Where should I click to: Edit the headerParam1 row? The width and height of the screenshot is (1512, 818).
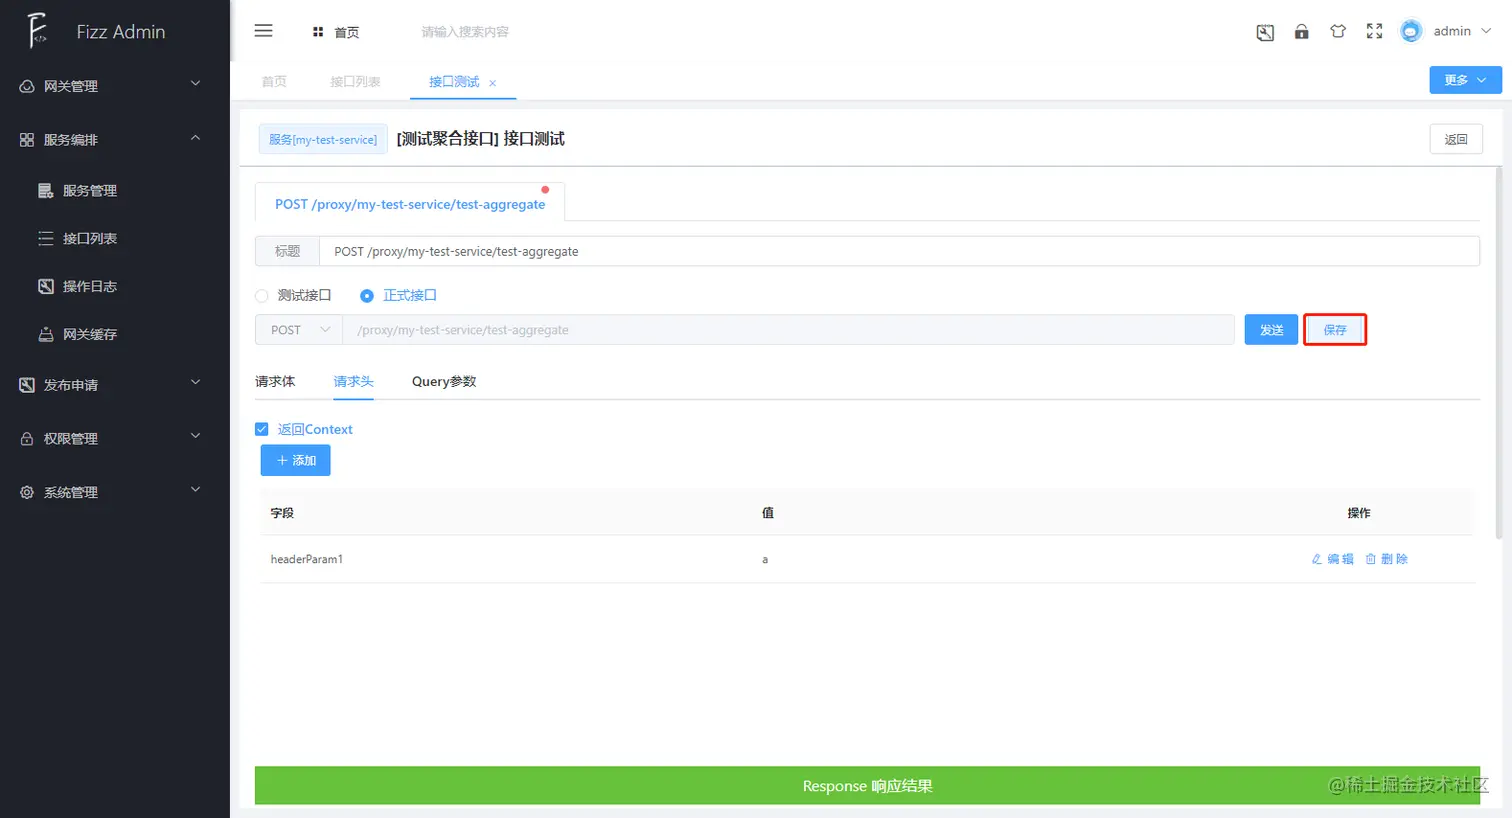click(1332, 559)
